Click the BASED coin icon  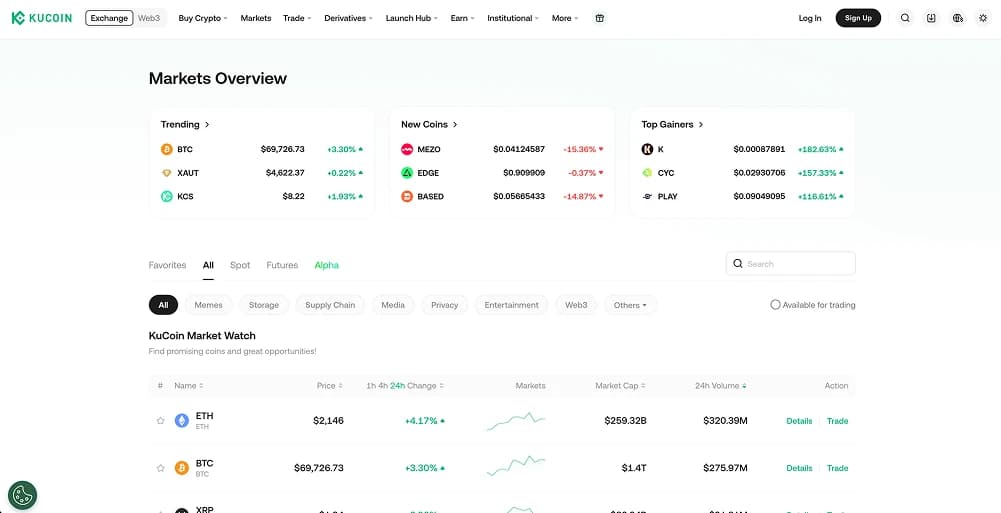tap(407, 197)
